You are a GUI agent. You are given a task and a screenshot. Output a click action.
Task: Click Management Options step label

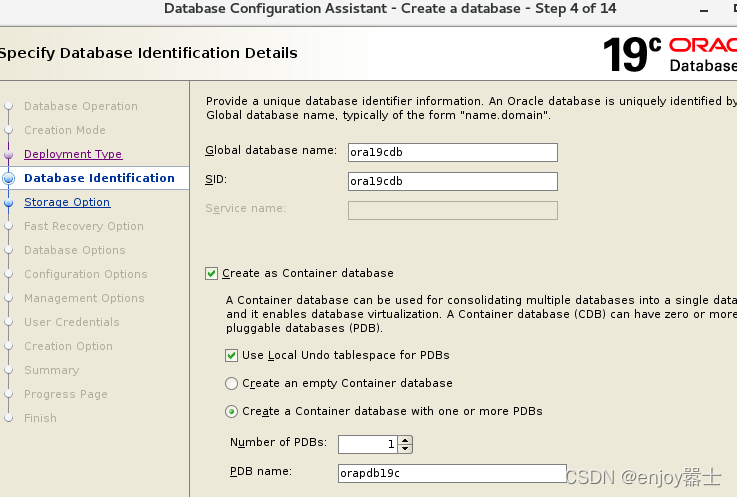(x=84, y=298)
